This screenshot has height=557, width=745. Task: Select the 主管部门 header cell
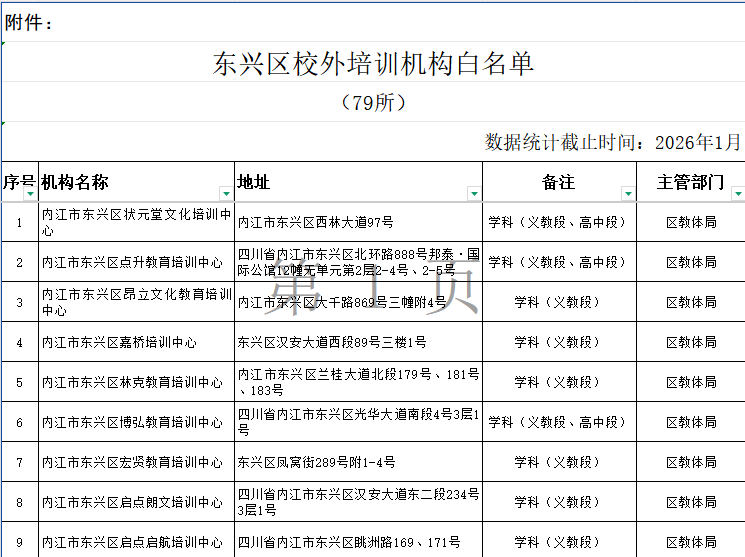click(x=691, y=182)
